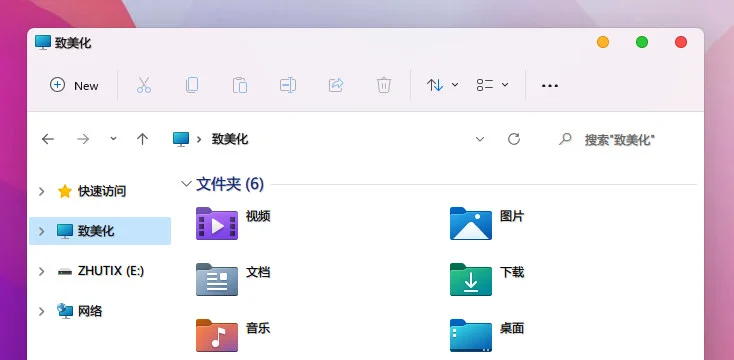Click the 文档 folder name
The image size is (734, 360).
(258, 272)
